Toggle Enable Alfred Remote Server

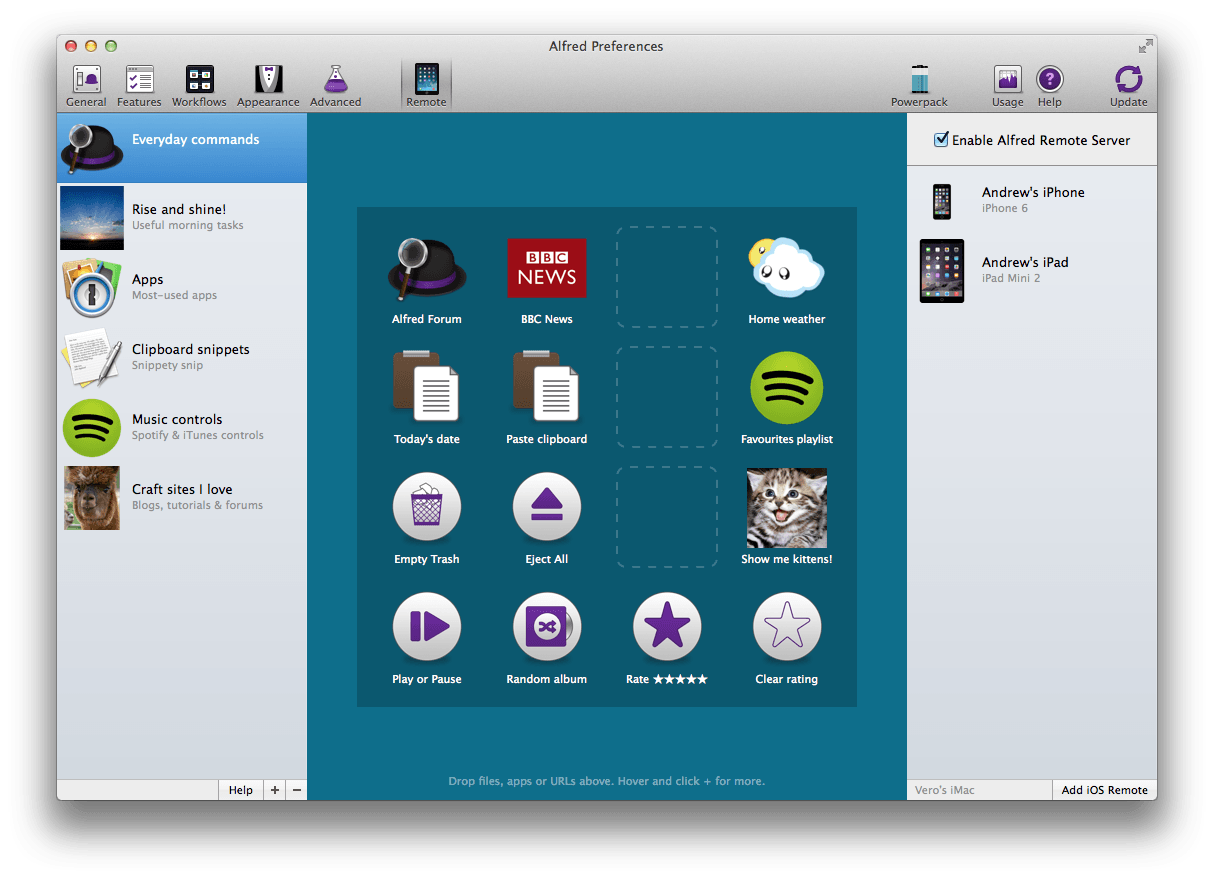pyautogui.click(x=941, y=140)
